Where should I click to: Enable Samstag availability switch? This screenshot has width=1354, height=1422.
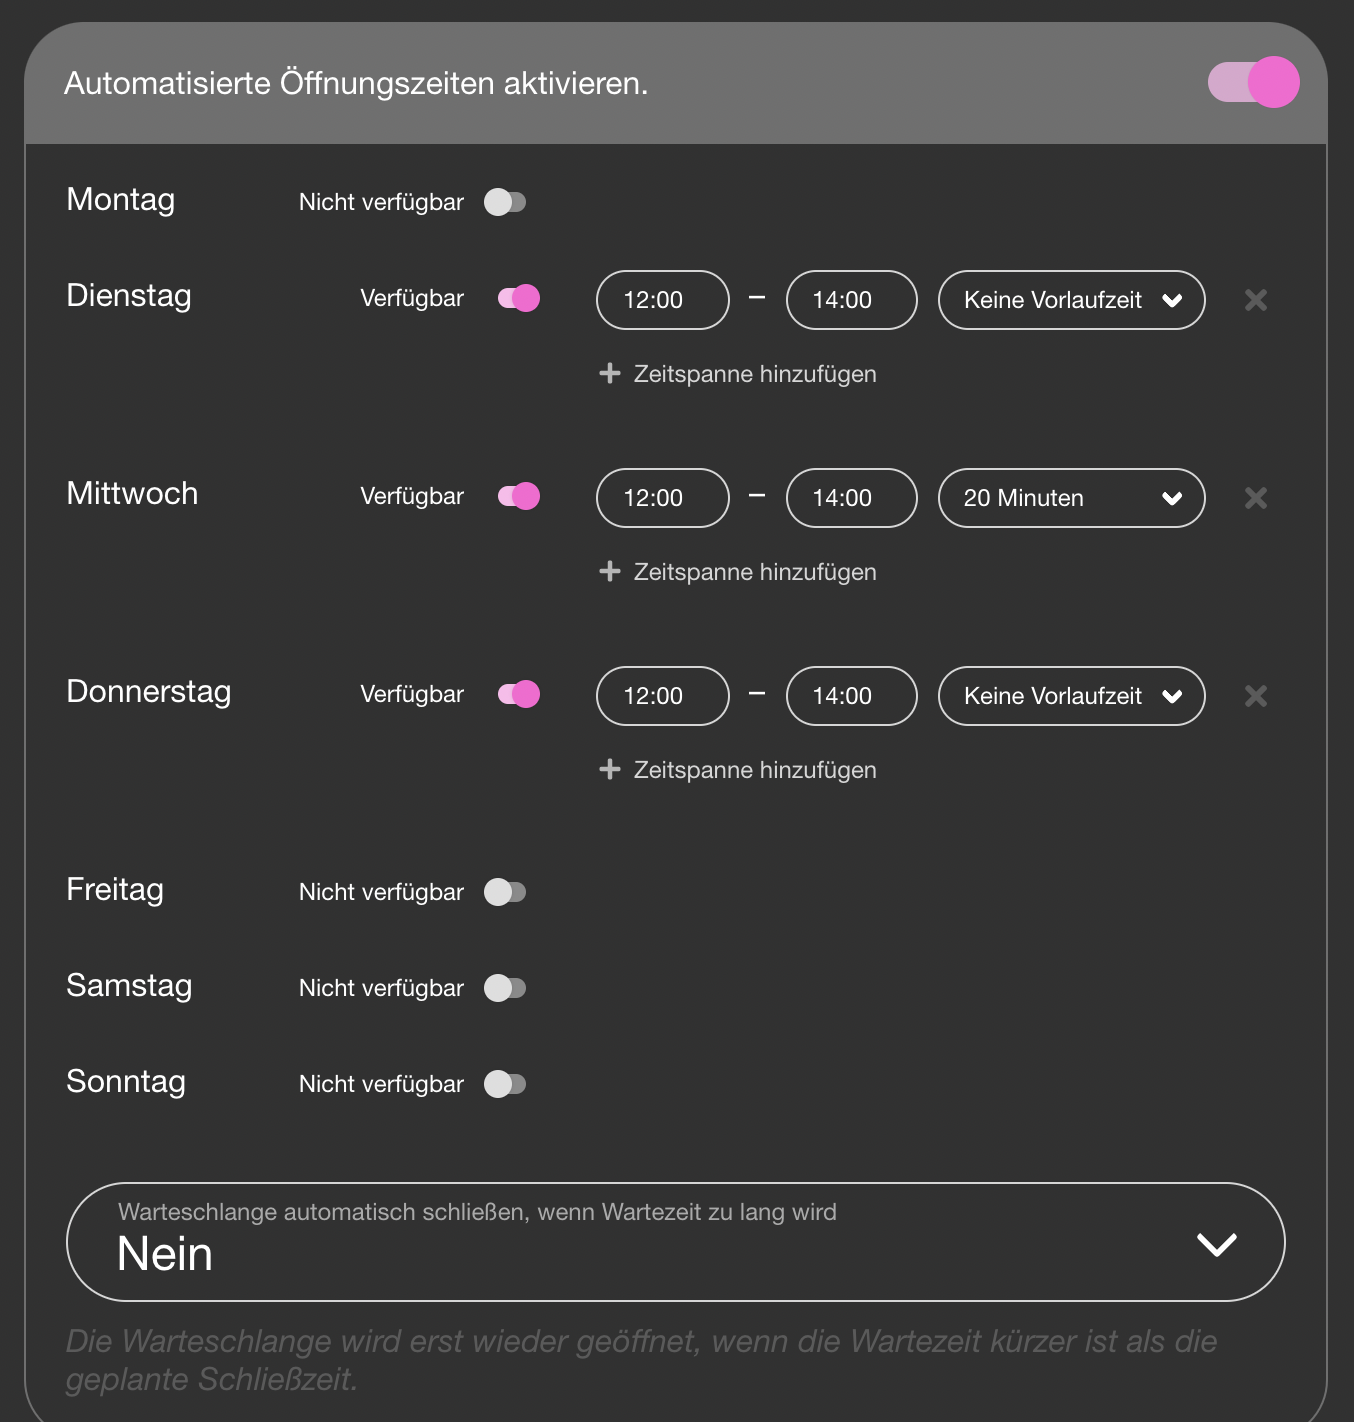pos(505,988)
